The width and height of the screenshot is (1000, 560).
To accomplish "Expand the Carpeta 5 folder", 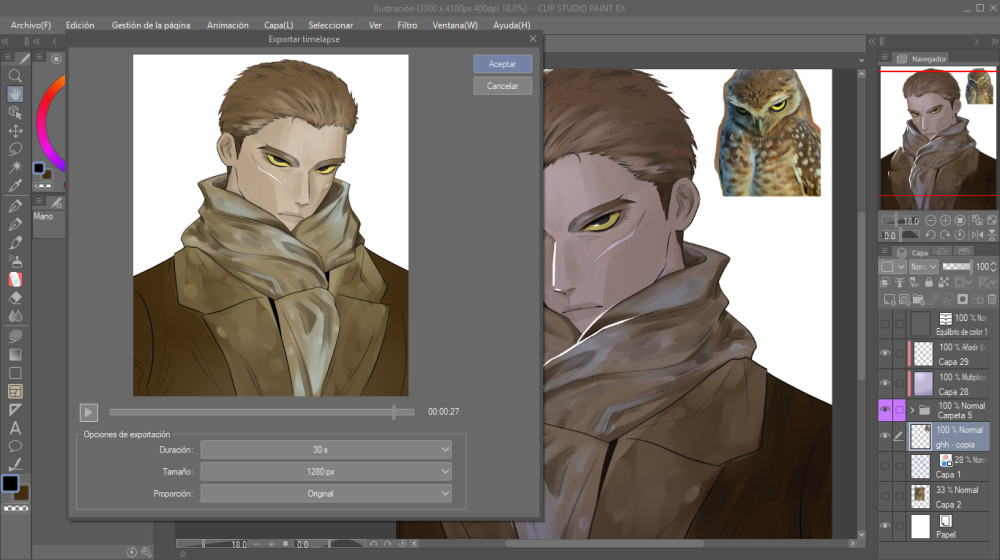I will [x=913, y=410].
